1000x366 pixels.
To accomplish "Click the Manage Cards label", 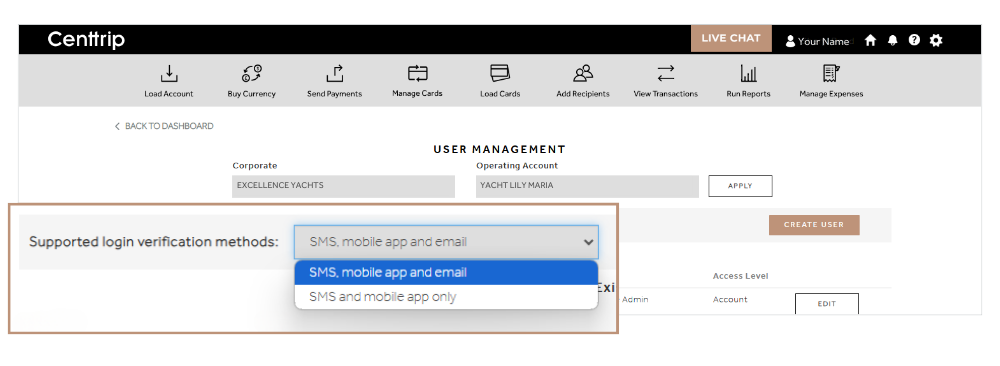I will click(417, 93).
